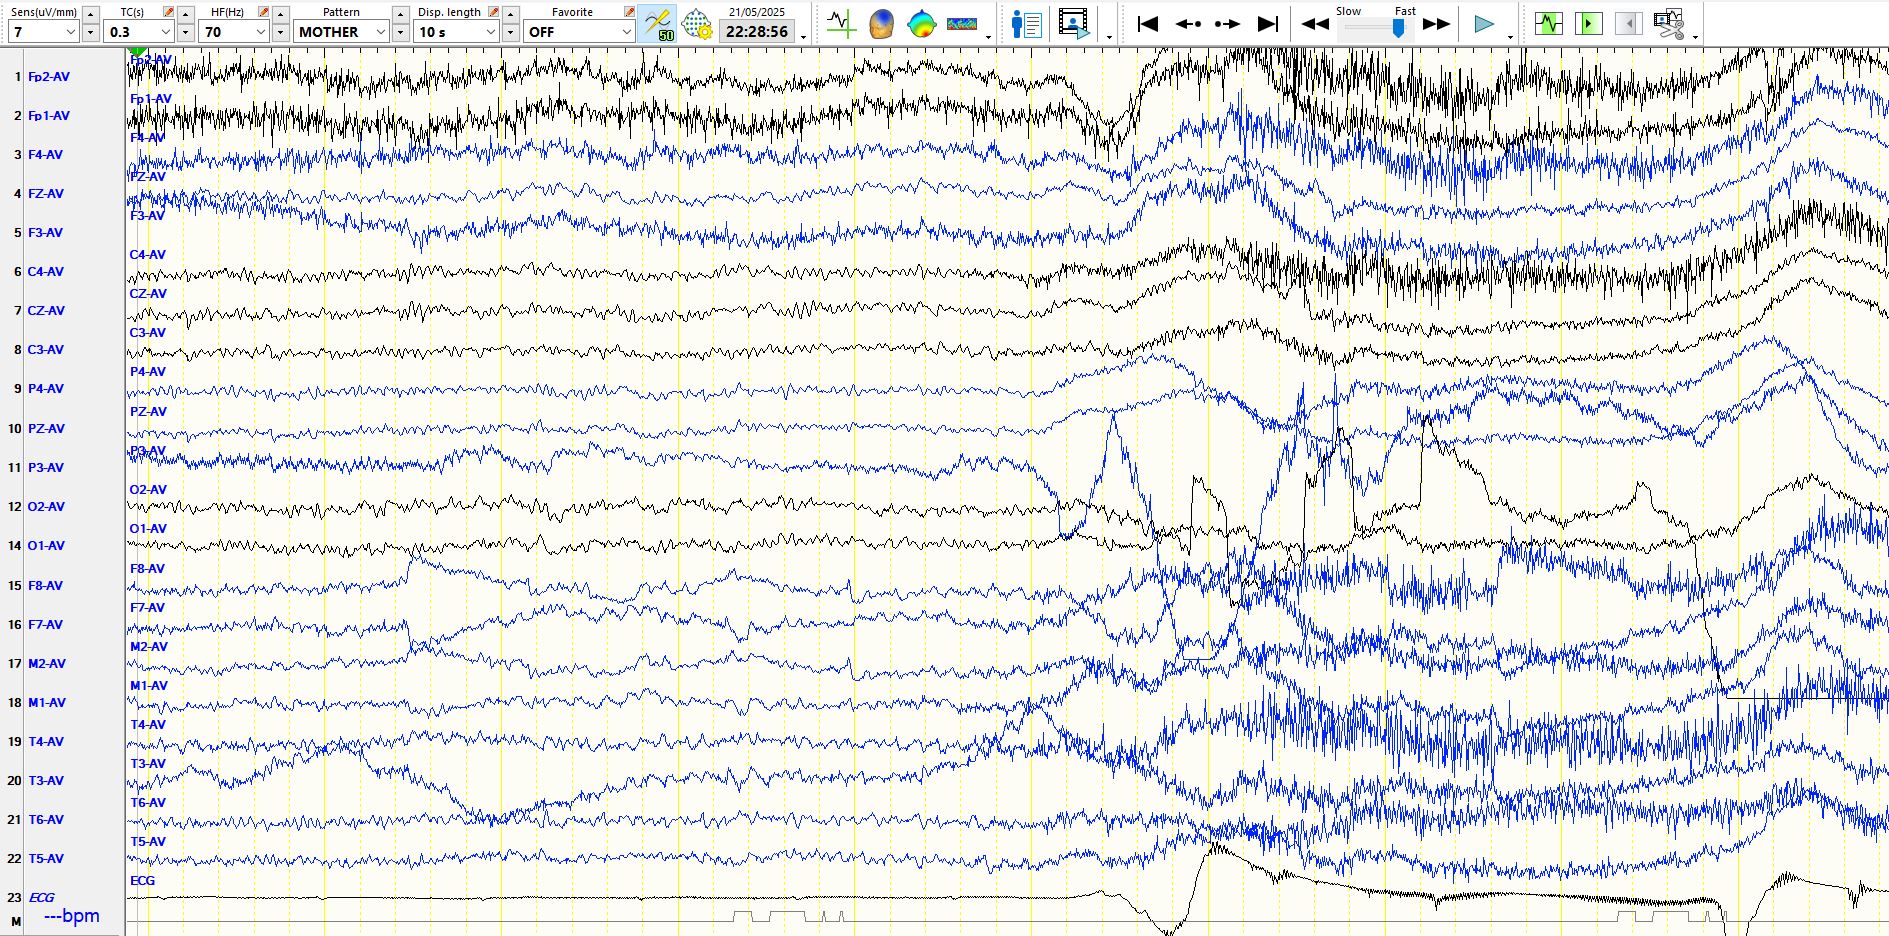1889x936 pixels.
Task: Expand the arrow next to the clip cutting tool
Action: pos(1695,36)
